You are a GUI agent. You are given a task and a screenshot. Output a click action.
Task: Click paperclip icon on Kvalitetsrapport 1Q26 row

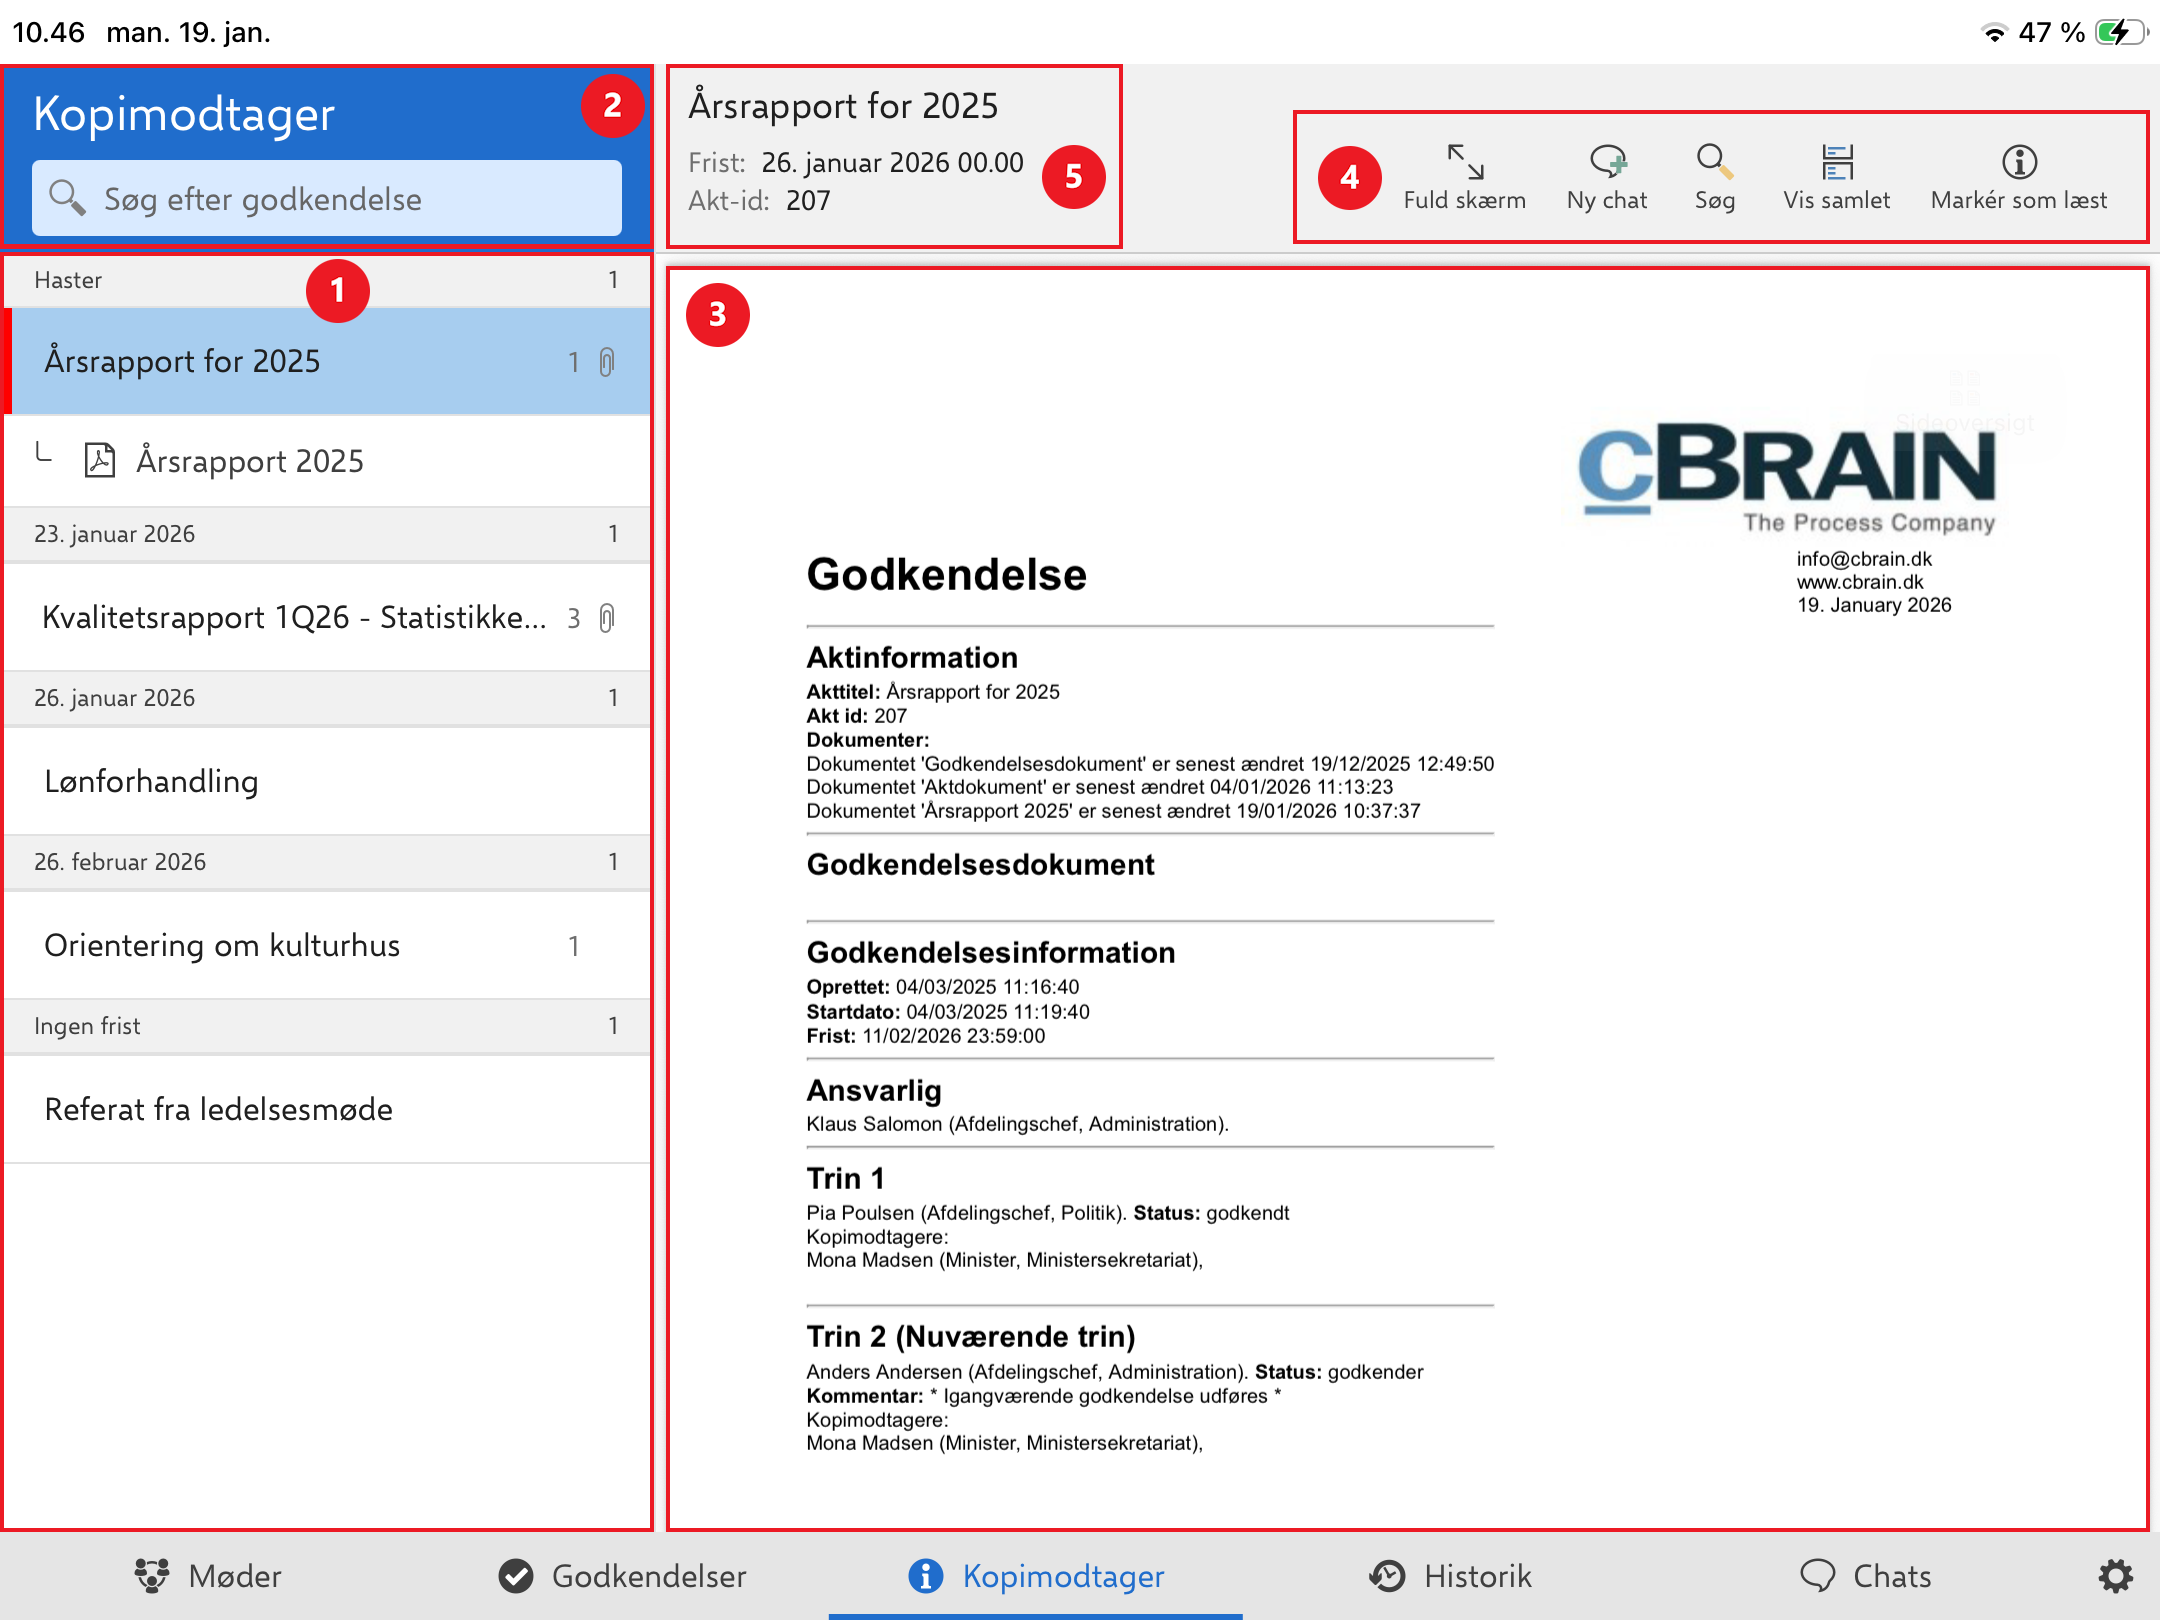pos(607,617)
